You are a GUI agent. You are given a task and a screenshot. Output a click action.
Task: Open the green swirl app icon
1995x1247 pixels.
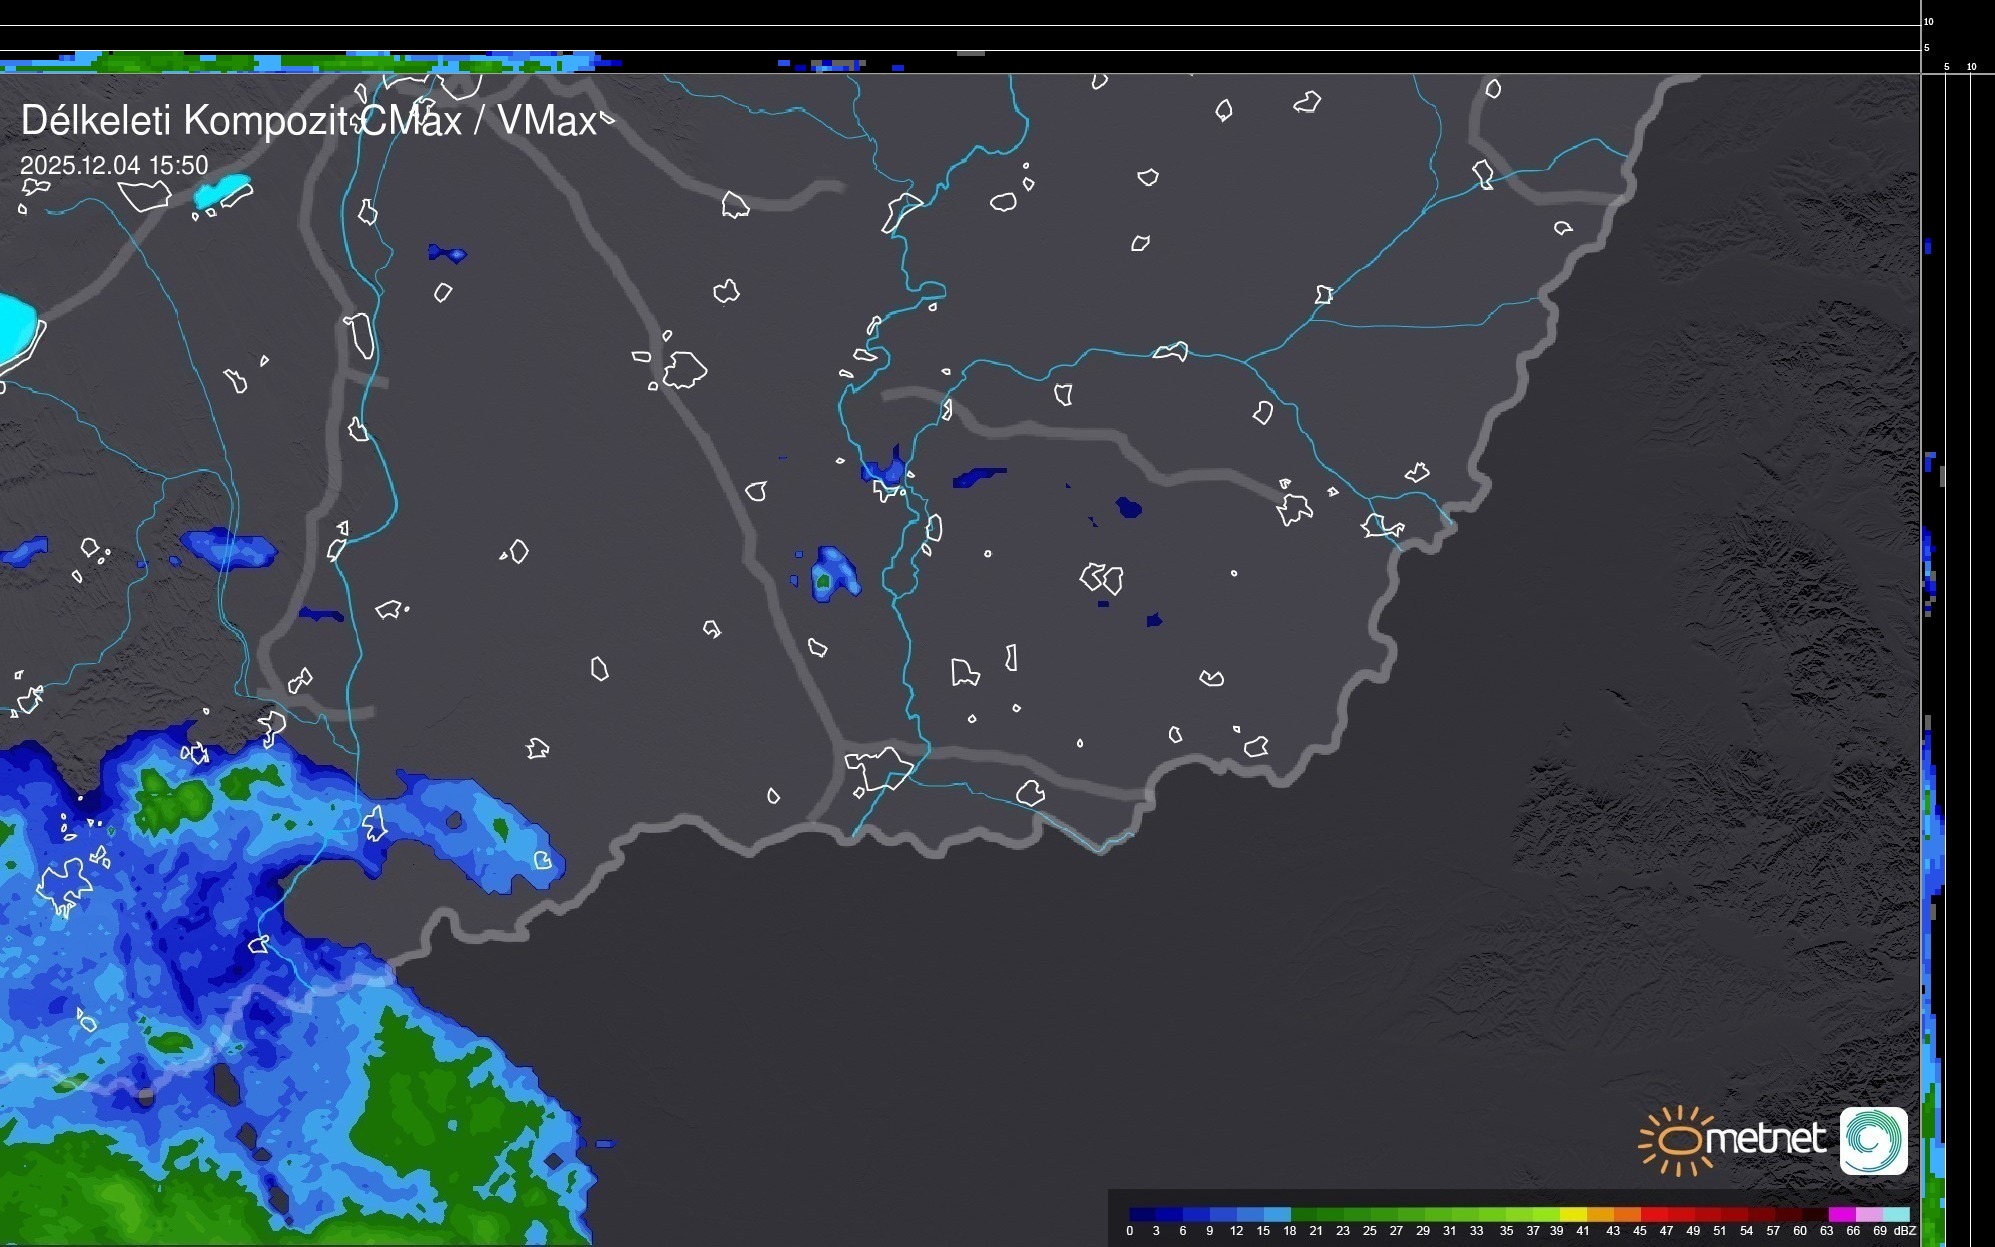(x=1873, y=1141)
